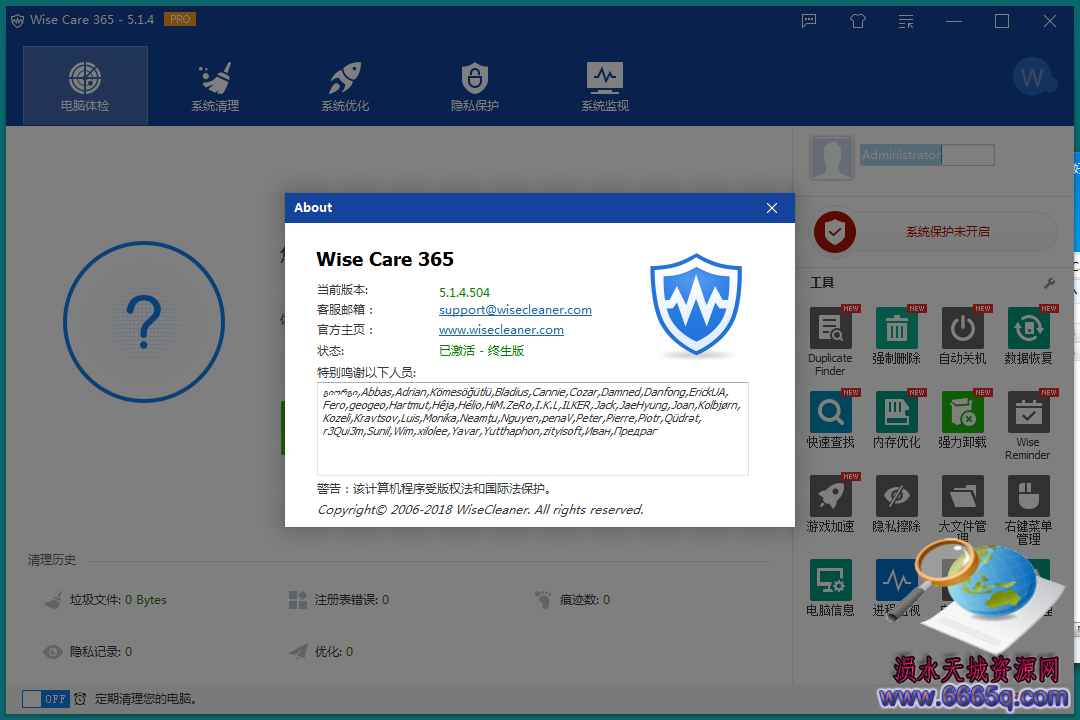The height and width of the screenshot is (720, 1080).
Task: Open the 系统优化 tab
Action: coord(345,85)
